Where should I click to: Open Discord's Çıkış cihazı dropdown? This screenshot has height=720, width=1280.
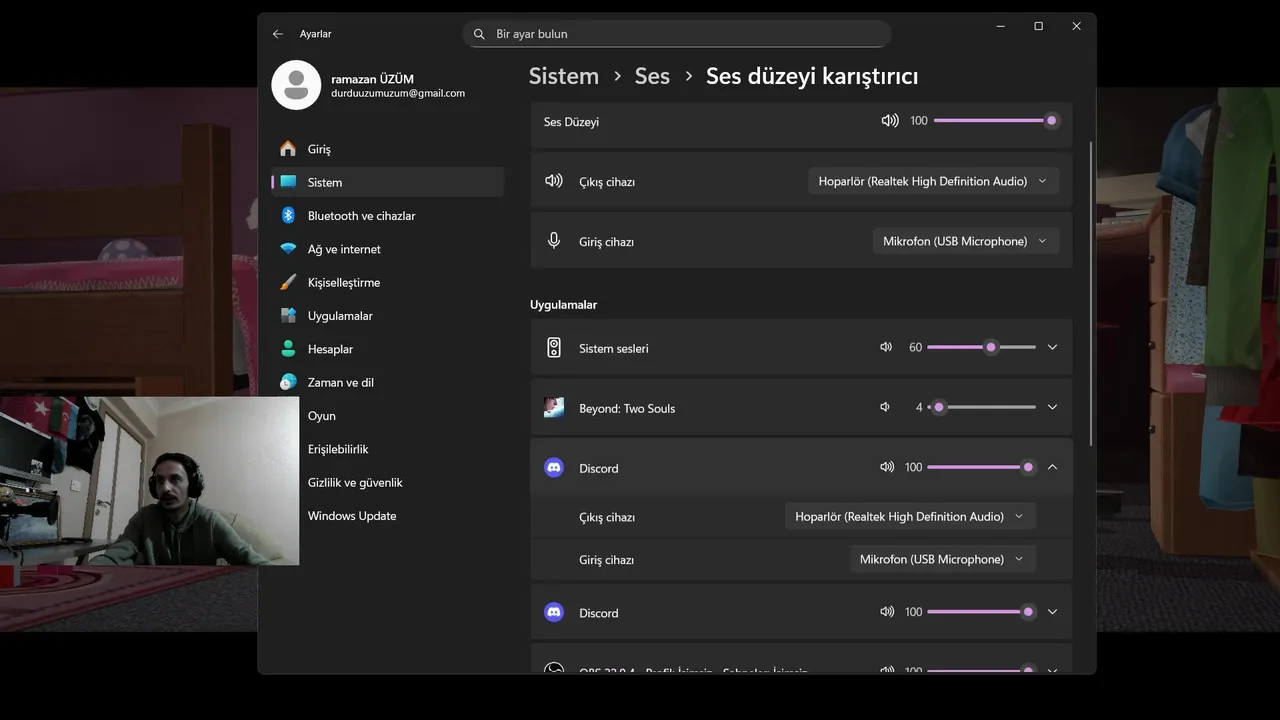[x=909, y=517]
